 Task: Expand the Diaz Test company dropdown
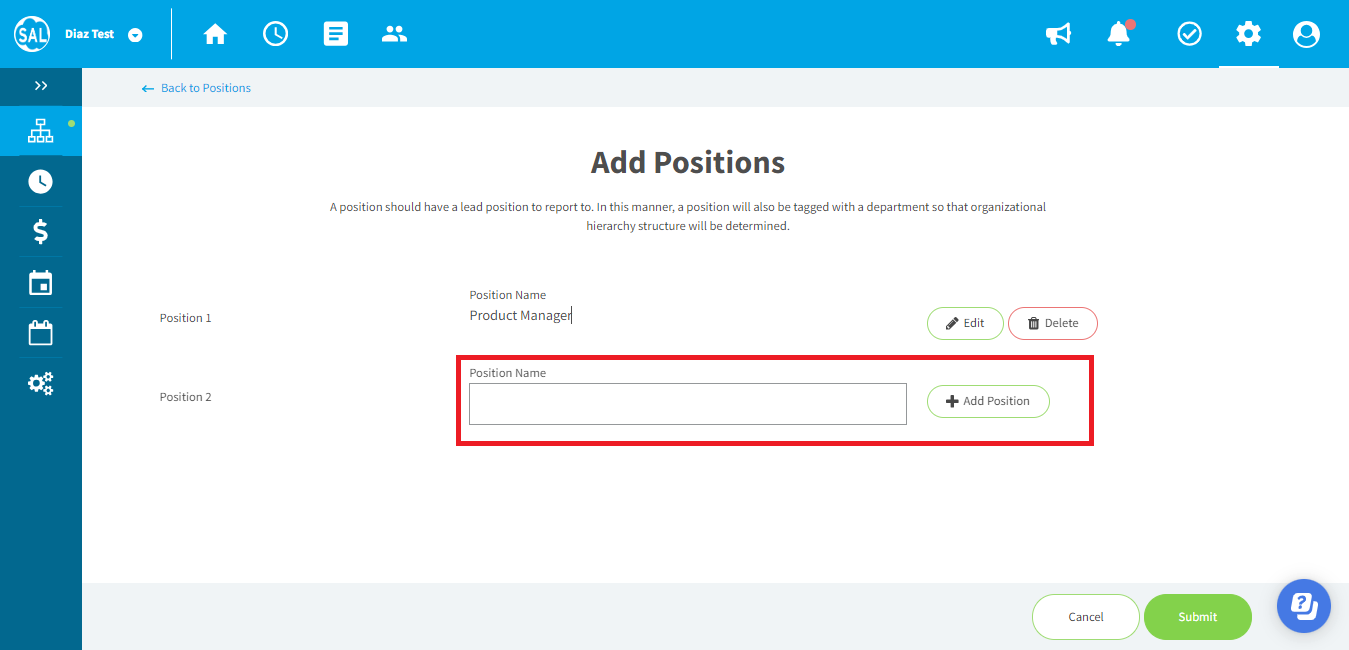point(135,35)
